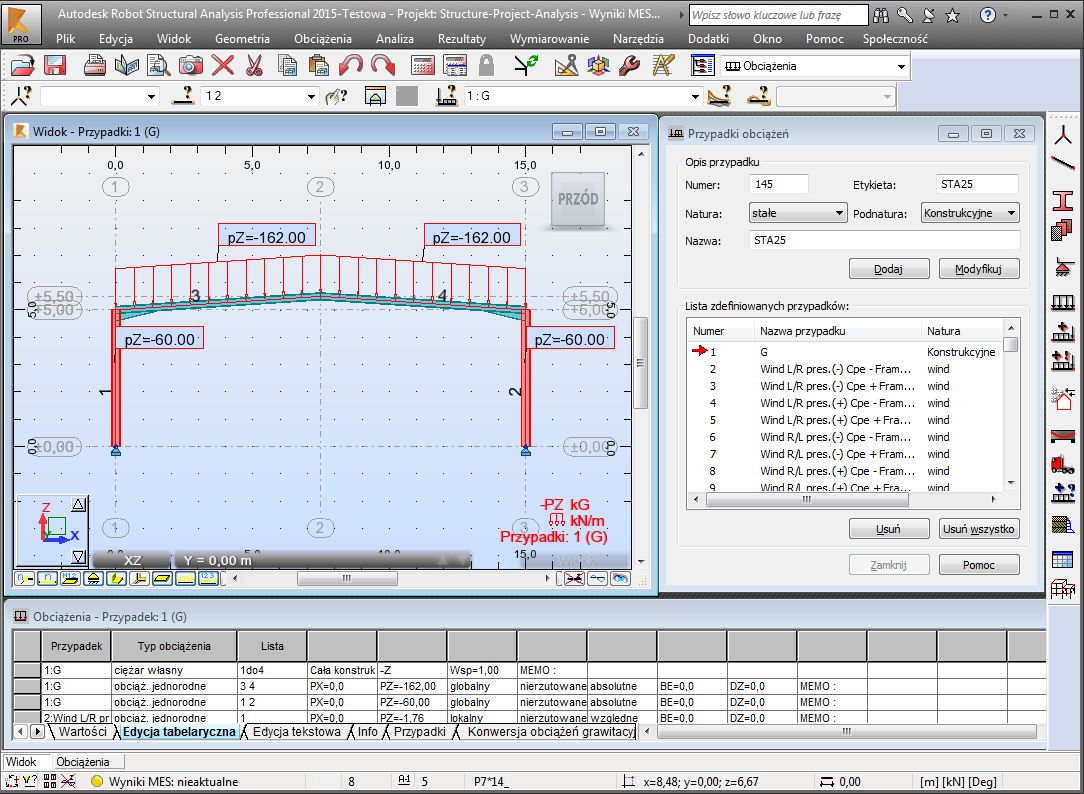The width and height of the screenshot is (1084, 794).
Task: Click the scissors cut icon
Action: coord(253,66)
